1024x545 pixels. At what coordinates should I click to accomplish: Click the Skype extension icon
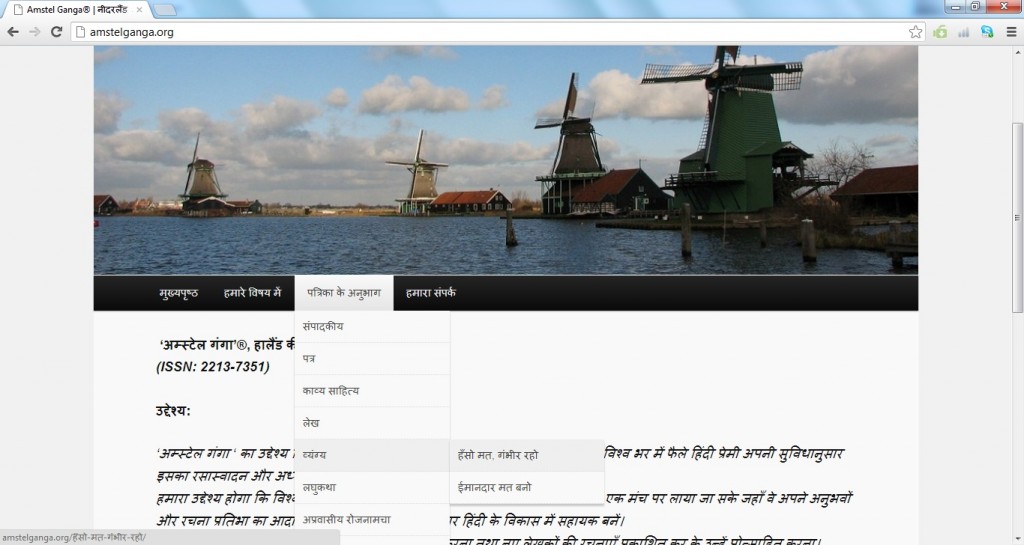pos(987,32)
